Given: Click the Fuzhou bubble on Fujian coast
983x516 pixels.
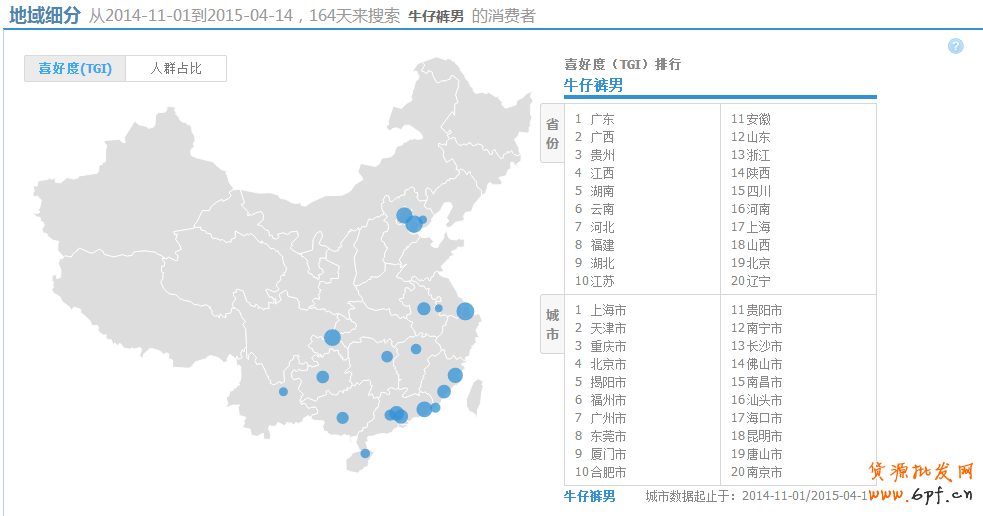Looking at the screenshot, I should [x=455, y=375].
